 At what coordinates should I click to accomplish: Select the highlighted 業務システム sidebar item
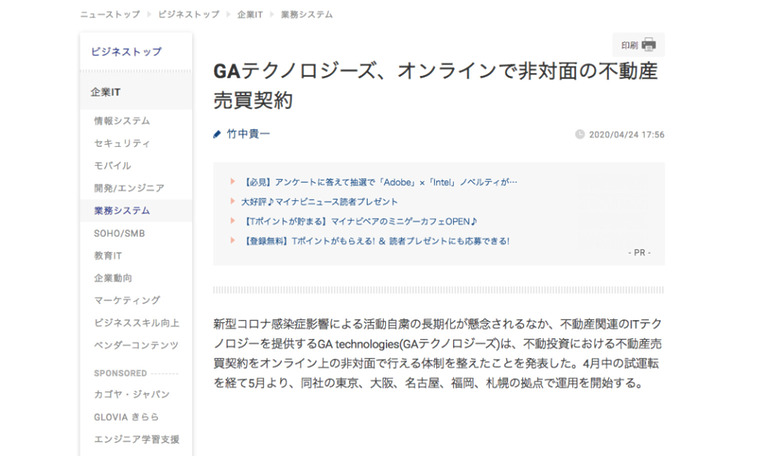pos(122,210)
